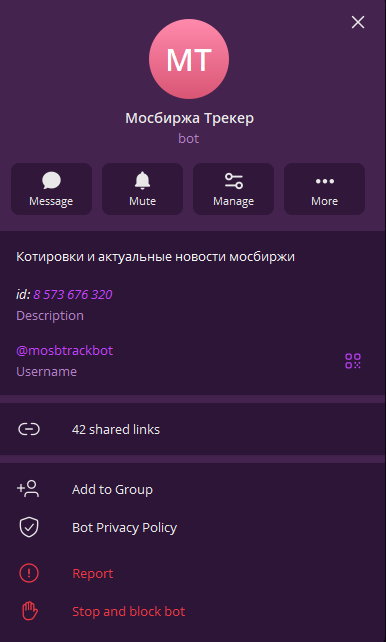Click the privacy shield icon
386x642 pixels.
pos(29,527)
